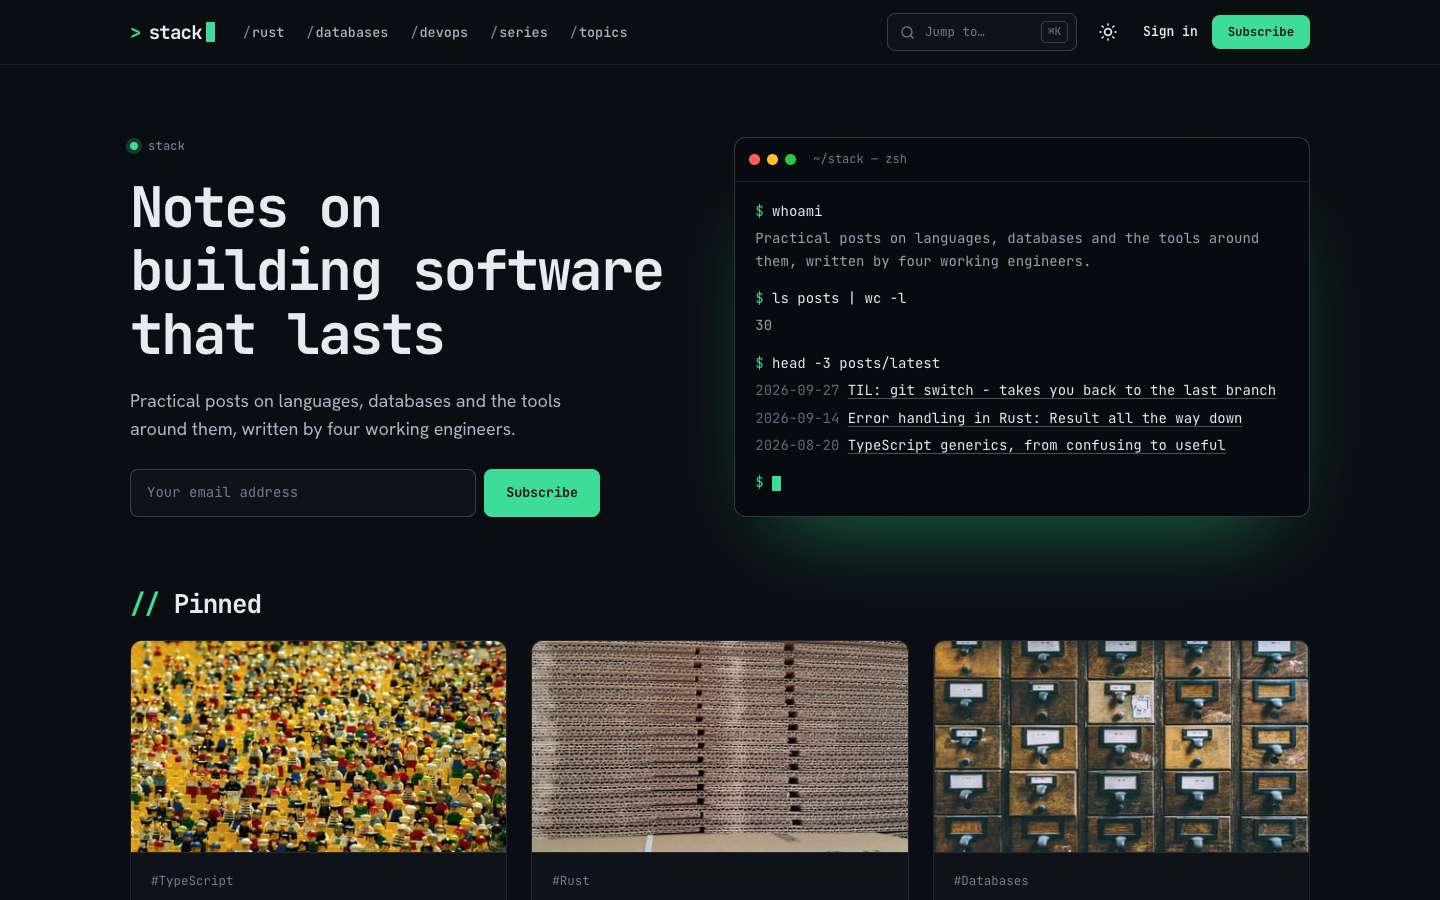Open the /rust navigation item
This screenshot has width=1440, height=900.
(x=264, y=32)
